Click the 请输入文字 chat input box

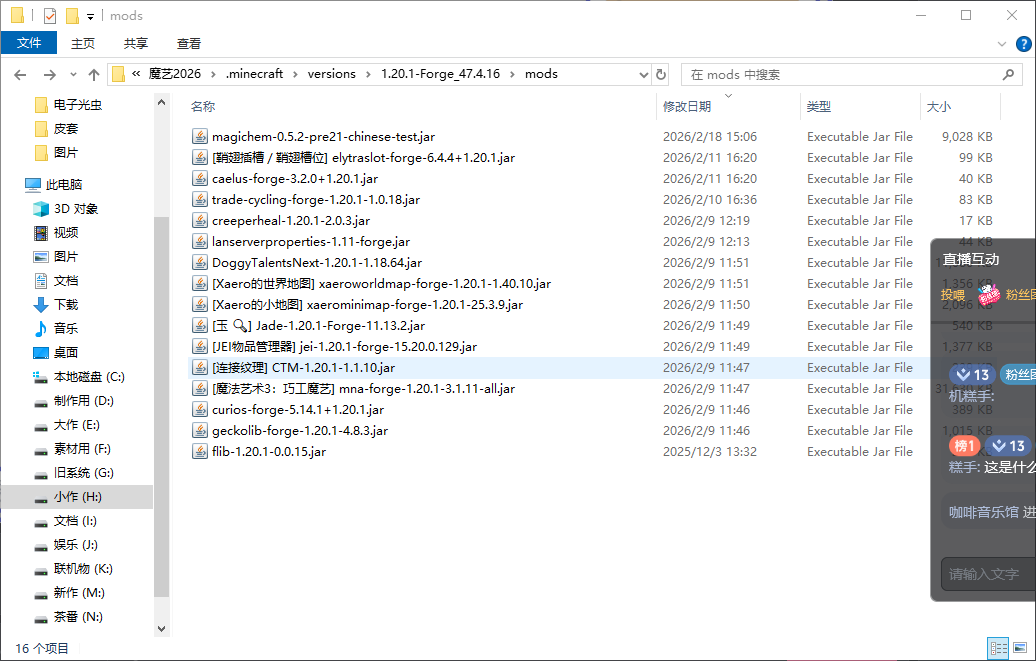point(989,574)
